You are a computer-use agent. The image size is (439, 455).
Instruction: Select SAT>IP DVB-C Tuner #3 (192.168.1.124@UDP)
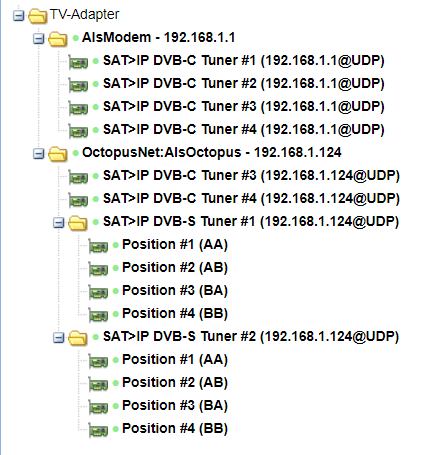tap(251, 176)
